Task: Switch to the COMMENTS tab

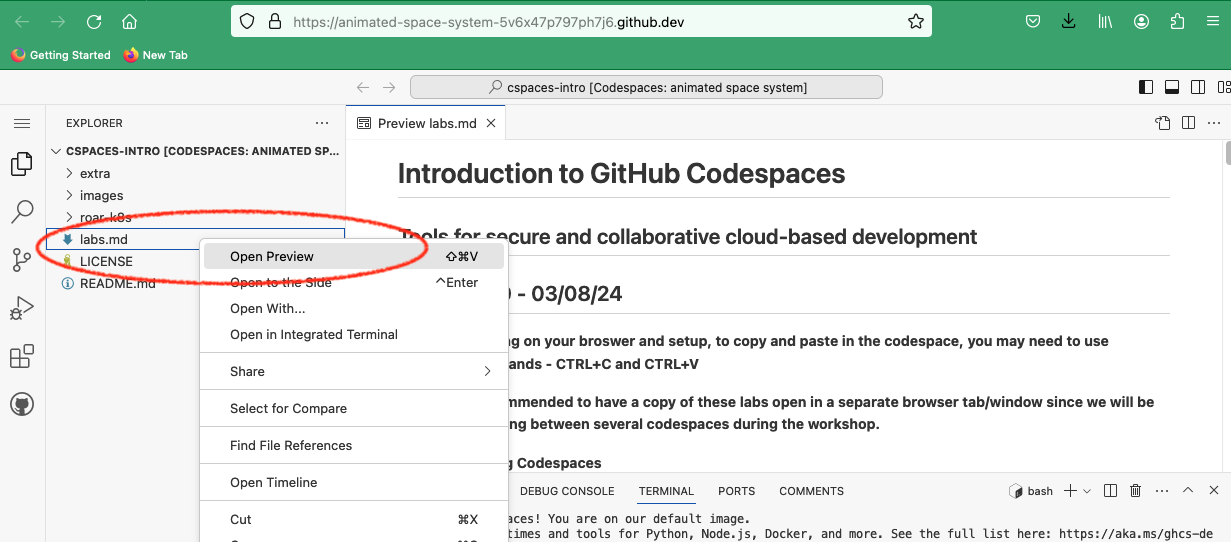Action: [x=812, y=491]
